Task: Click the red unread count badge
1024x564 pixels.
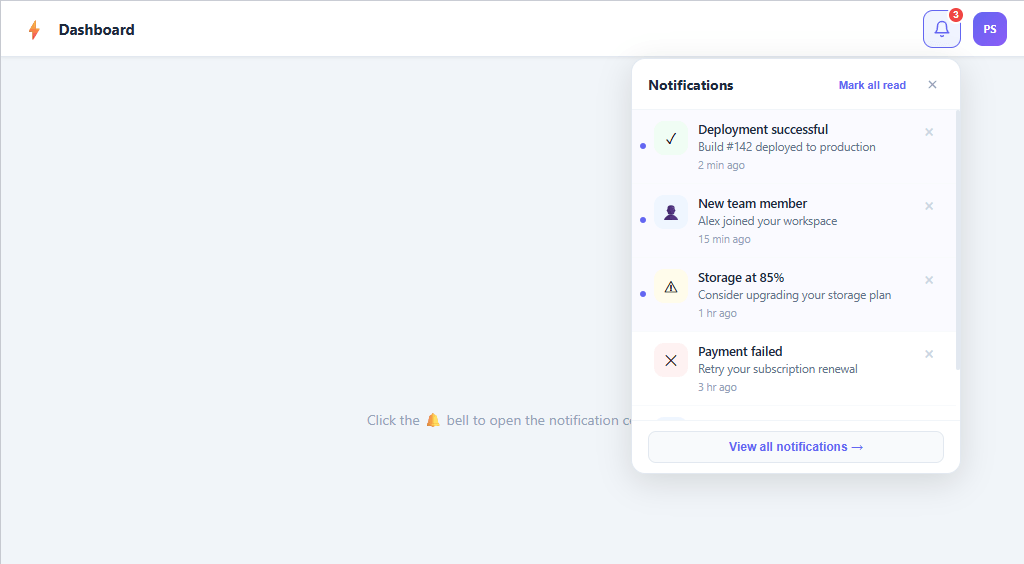Action: (955, 14)
